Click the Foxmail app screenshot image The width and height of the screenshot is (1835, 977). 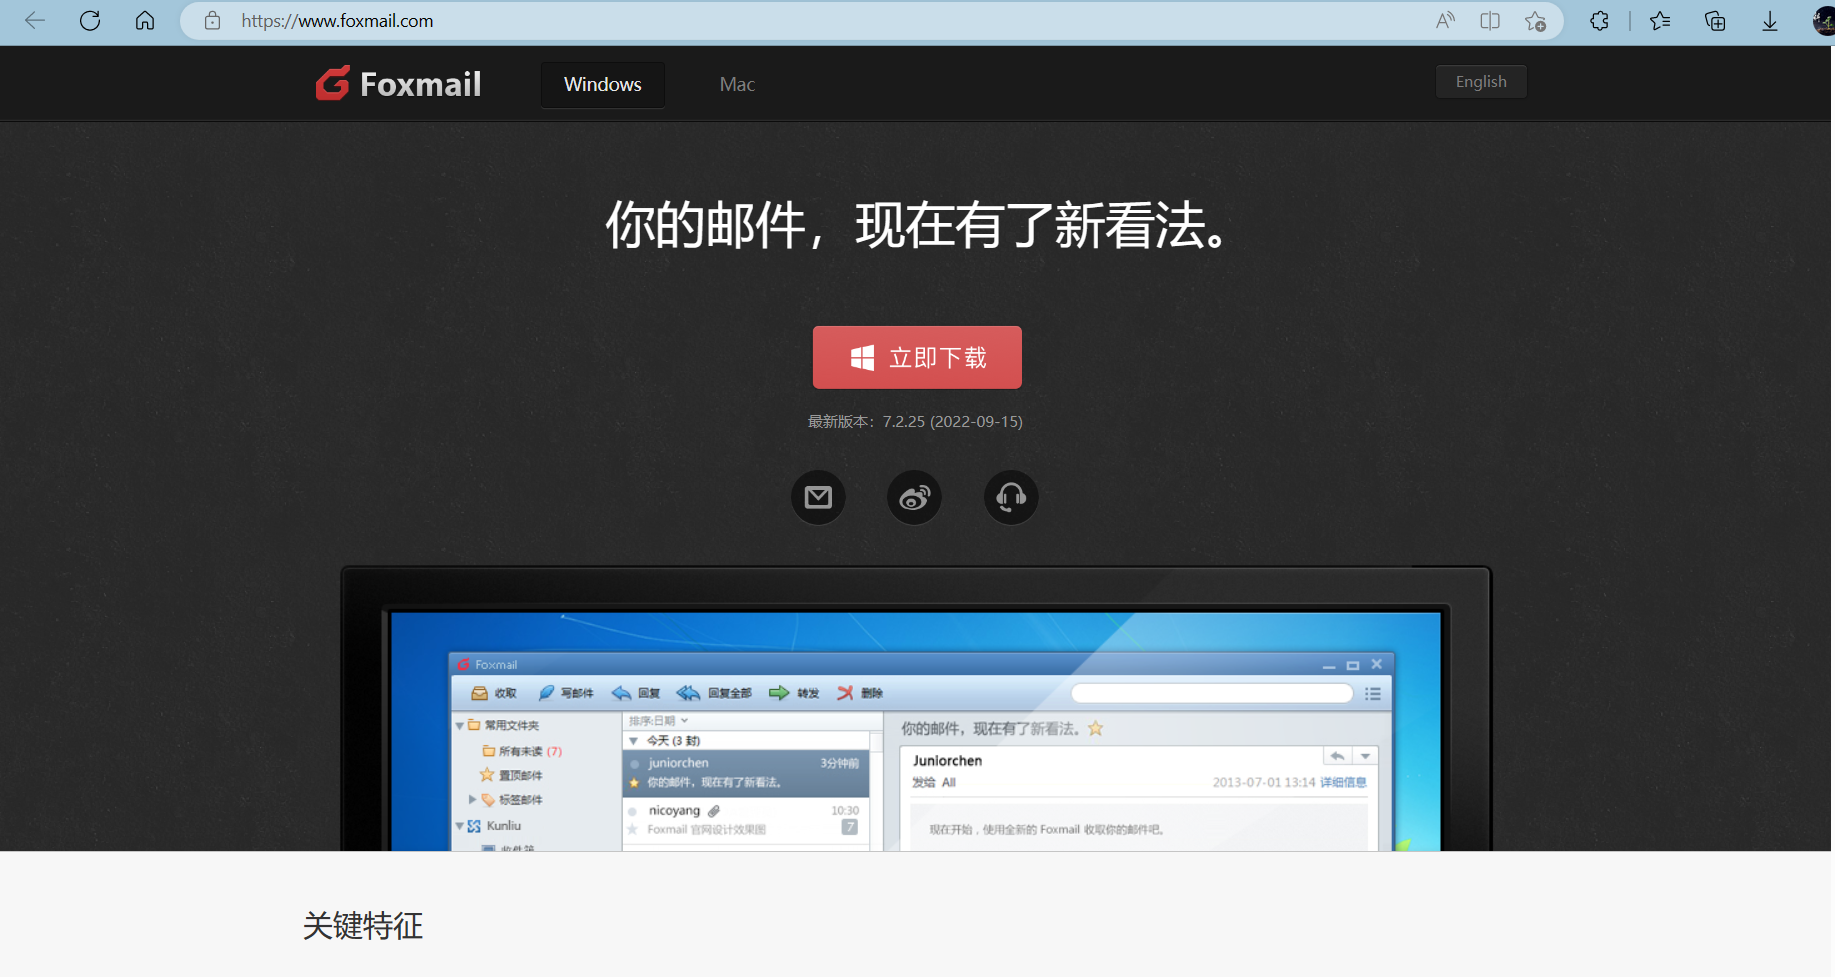click(916, 709)
